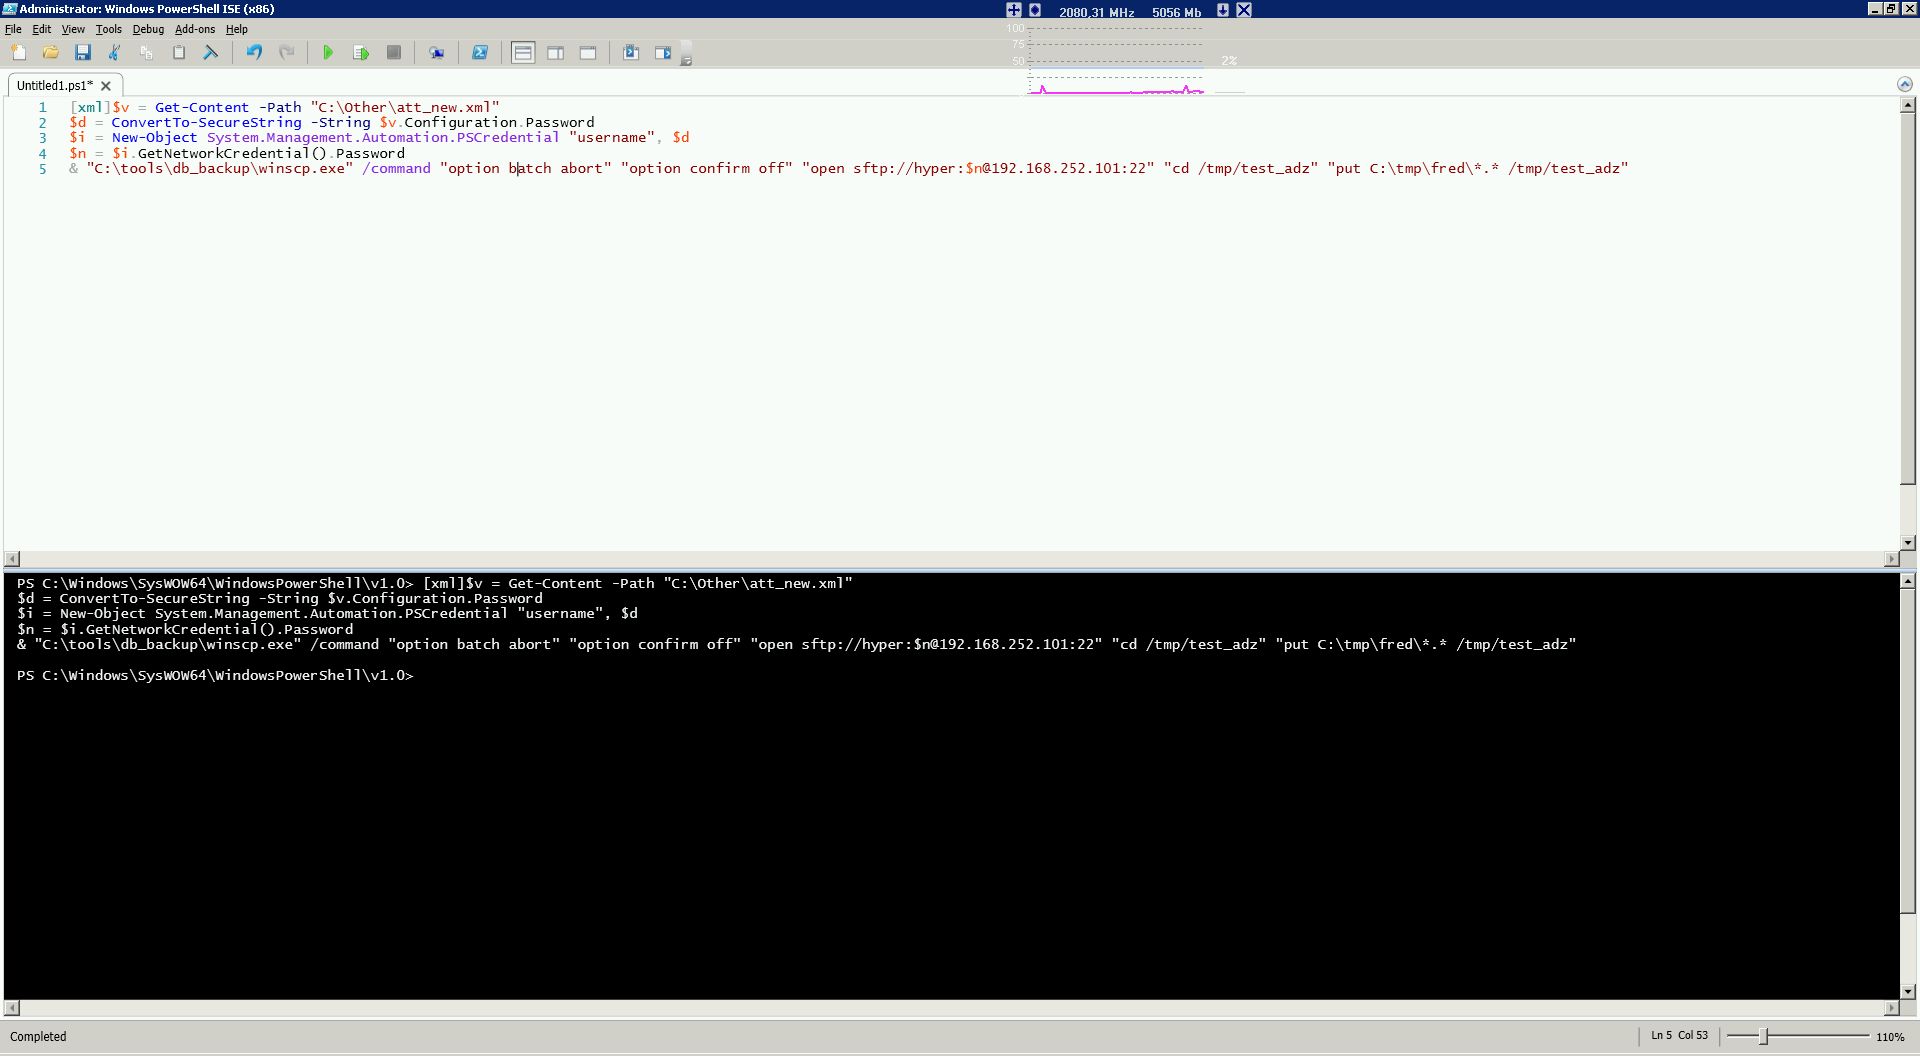This screenshot has width=1920, height=1056.
Task: Expand the toolbar overflow options arrow
Action: pos(686,61)
